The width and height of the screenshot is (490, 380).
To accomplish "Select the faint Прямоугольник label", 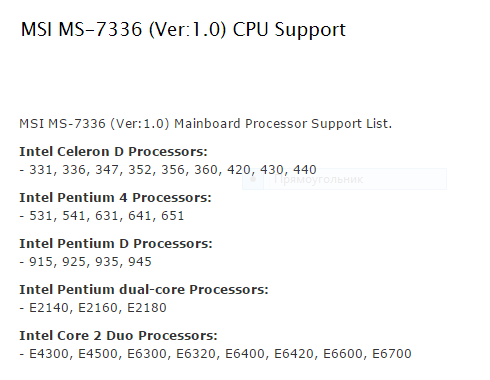I will [x=318, y=179].
